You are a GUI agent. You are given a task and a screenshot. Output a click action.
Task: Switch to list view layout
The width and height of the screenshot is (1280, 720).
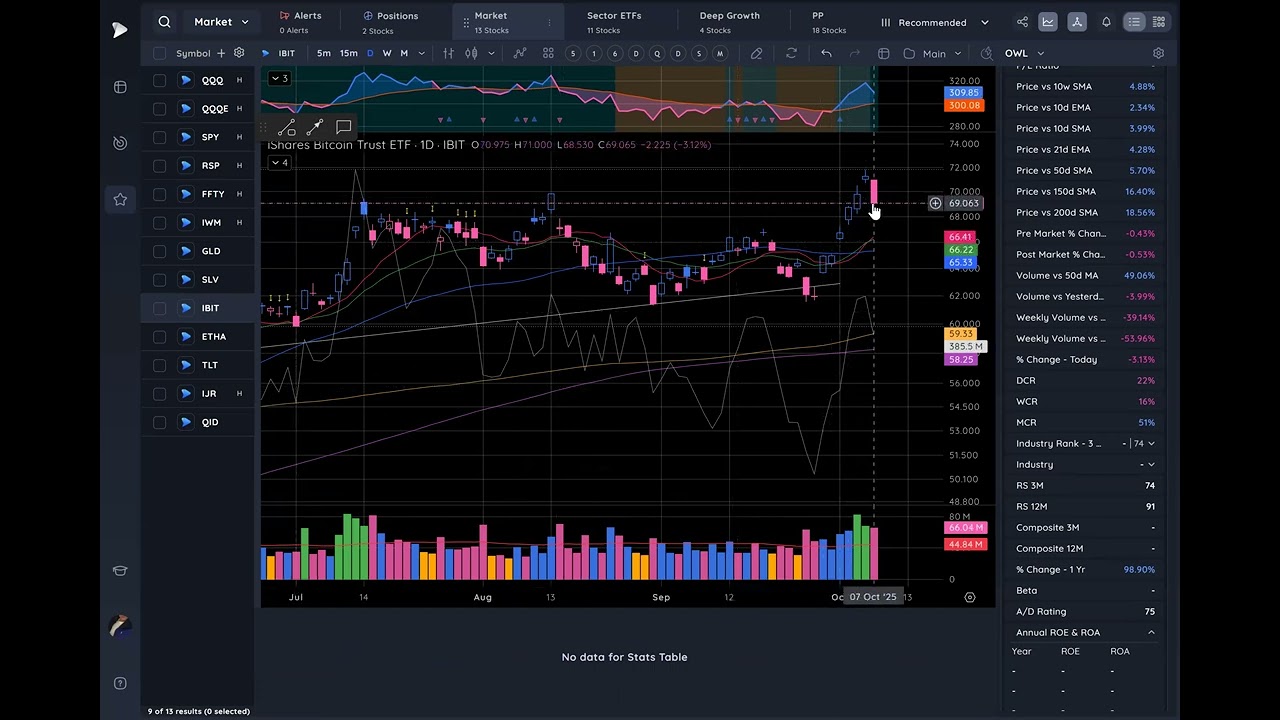(1134, 22)
